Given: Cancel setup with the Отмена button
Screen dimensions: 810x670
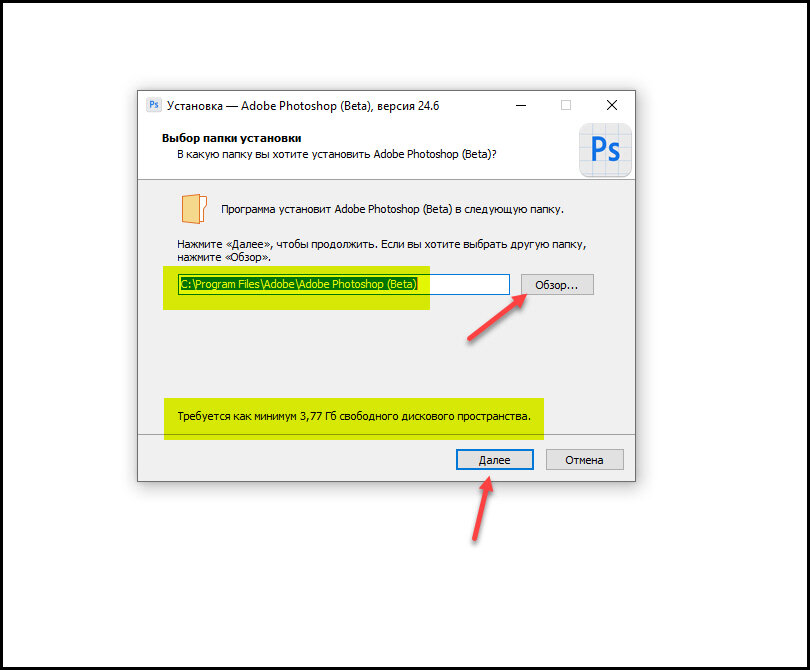Looking at the screenshot, I should 584,459.
